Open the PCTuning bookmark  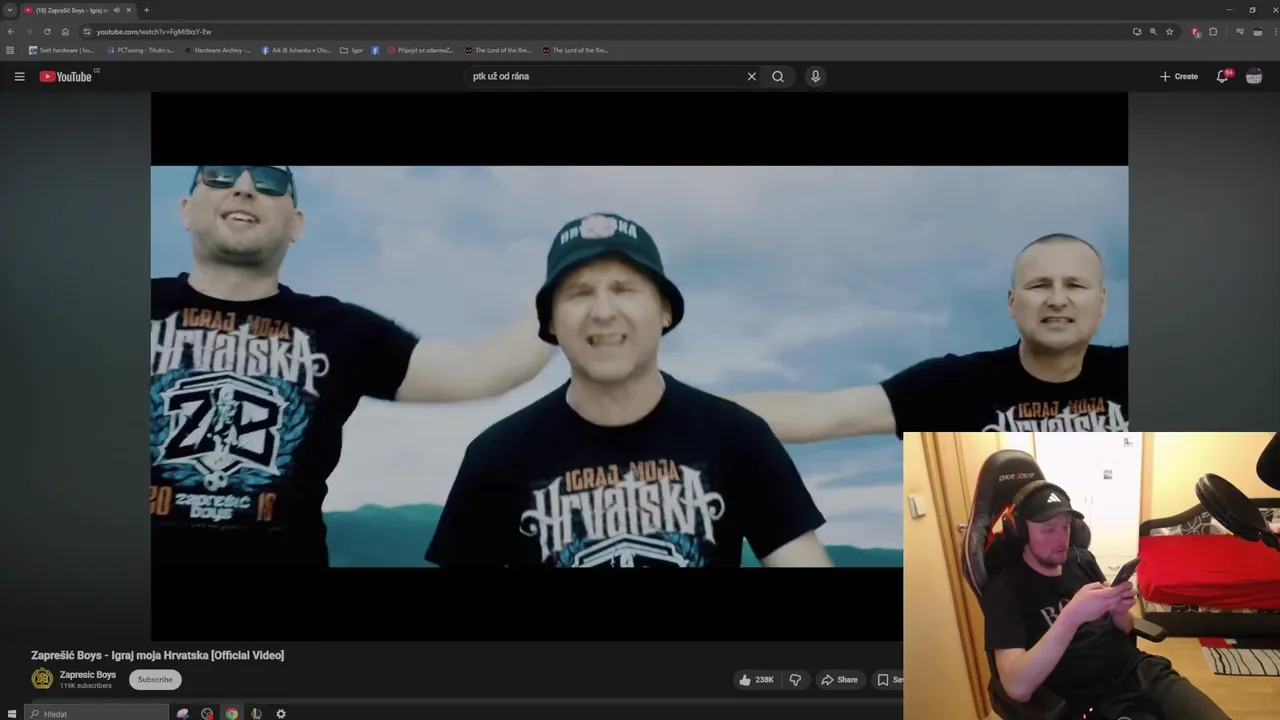click(140, 50)
